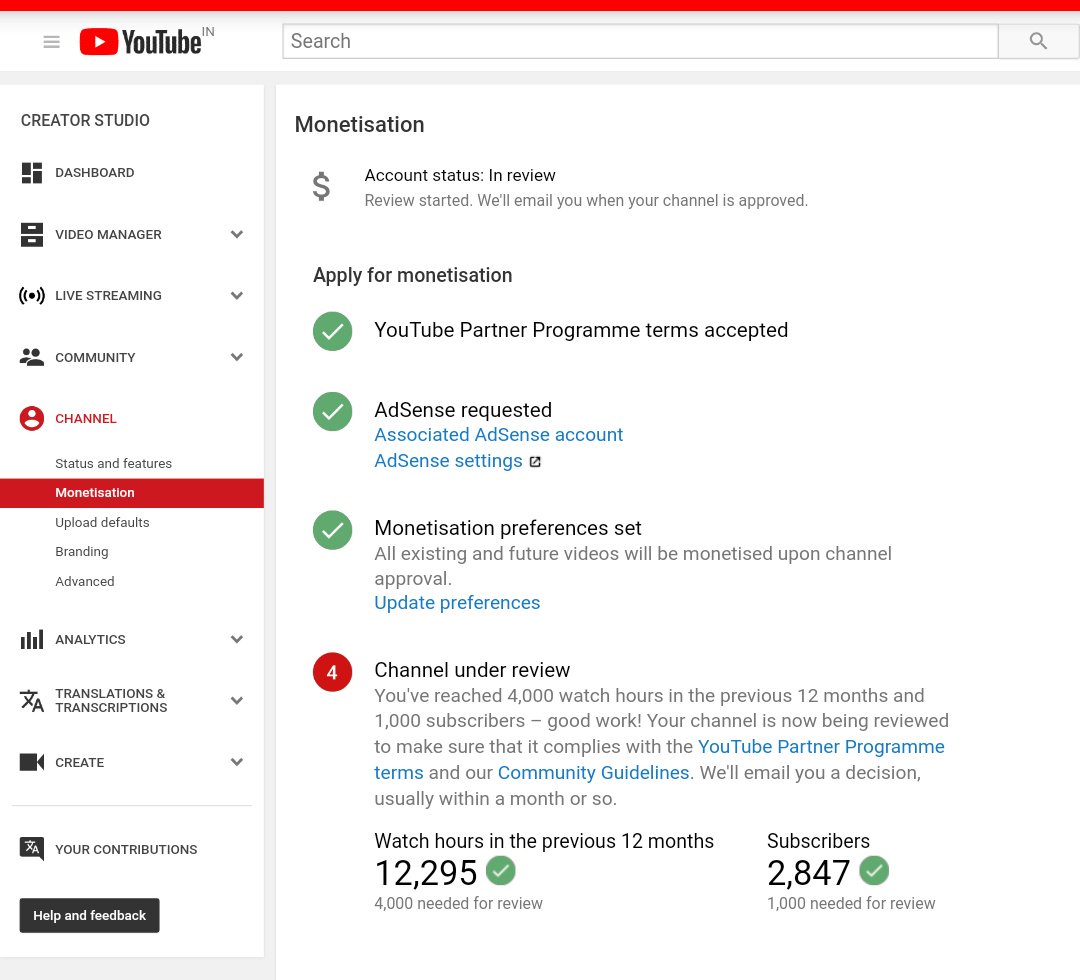Click the Create camera icon

(x=32, y=762)
